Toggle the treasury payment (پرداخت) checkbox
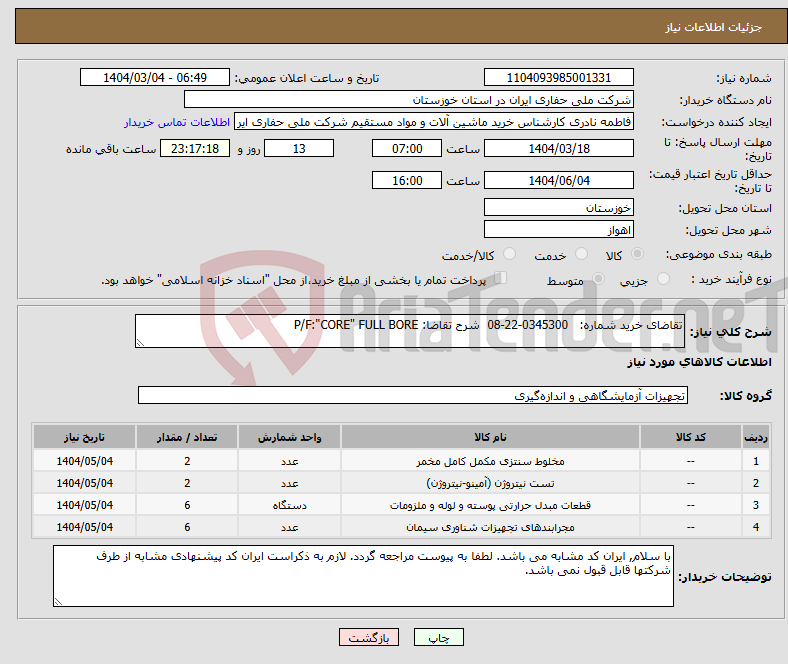Image resolution: width=788 pixels, height=664 pixels. point(502,279)
